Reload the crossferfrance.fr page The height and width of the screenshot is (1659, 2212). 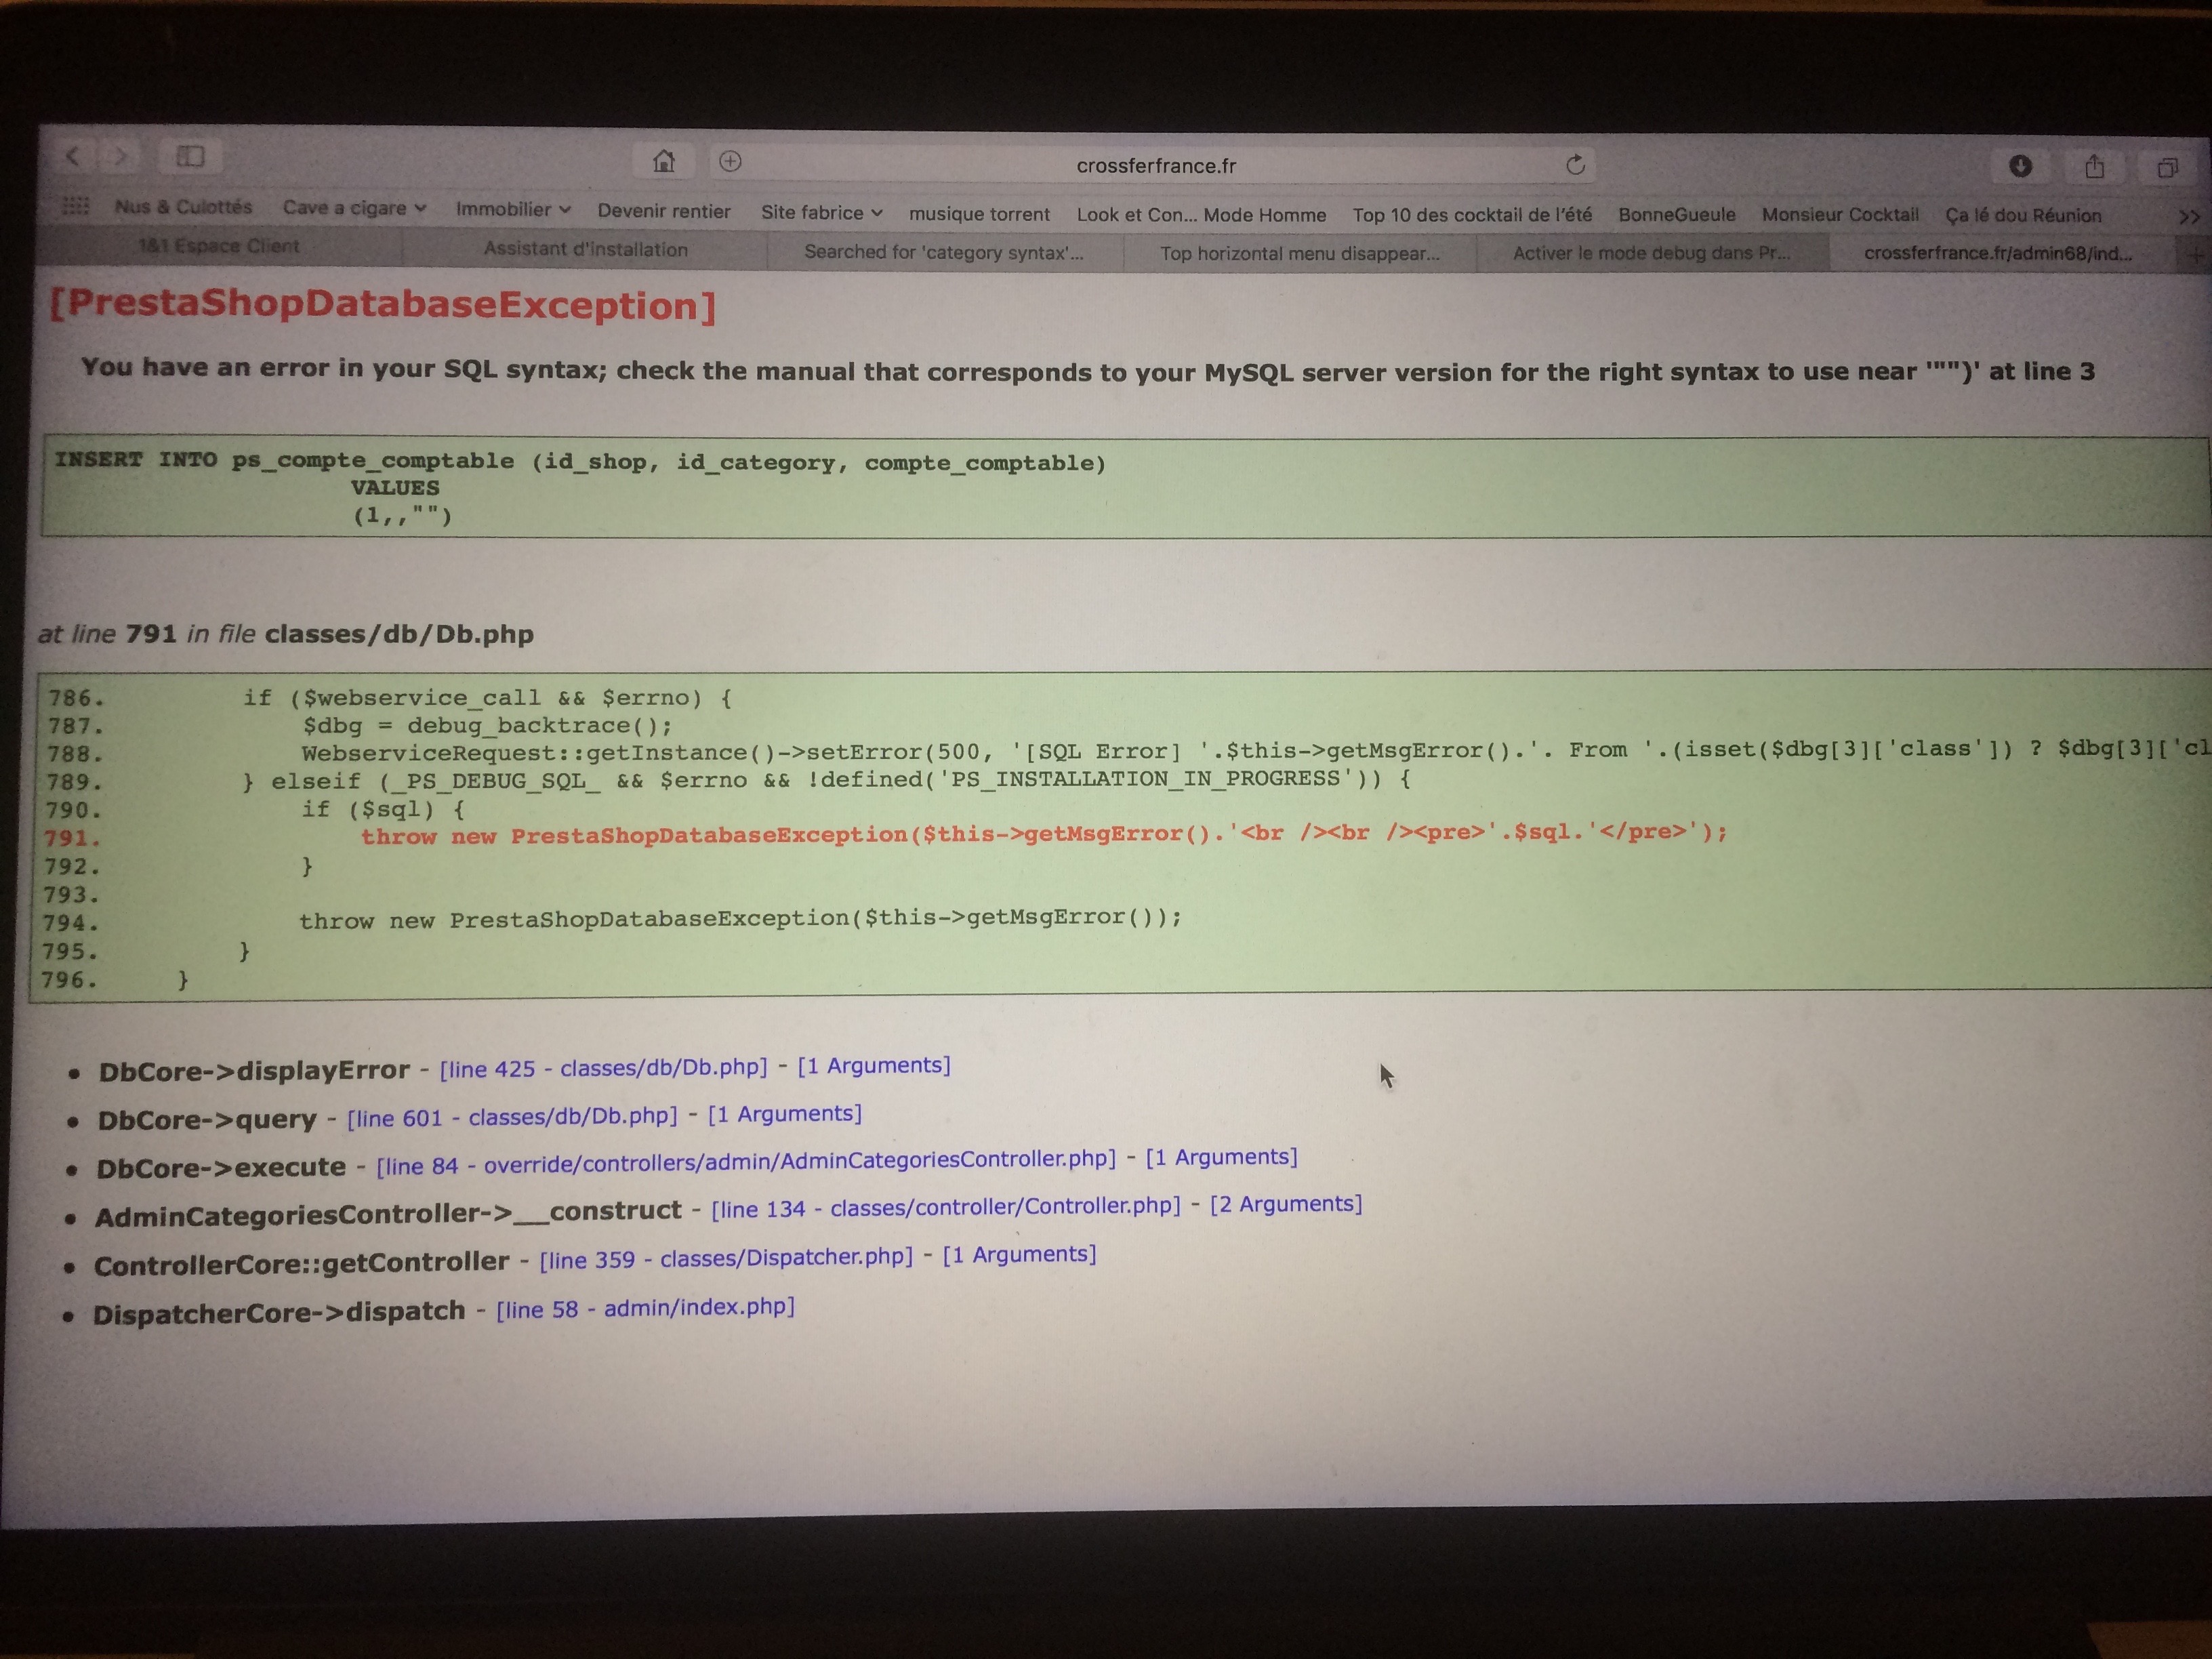click(1575, 165)
